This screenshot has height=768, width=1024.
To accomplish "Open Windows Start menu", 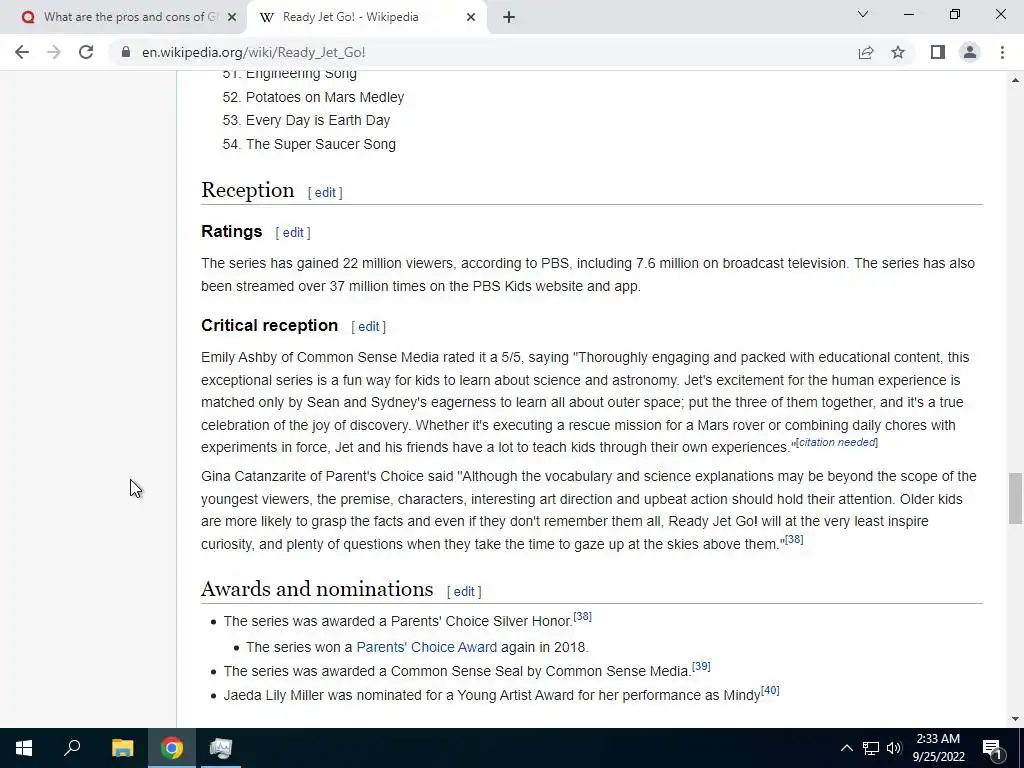I will (x=24, y=748).
